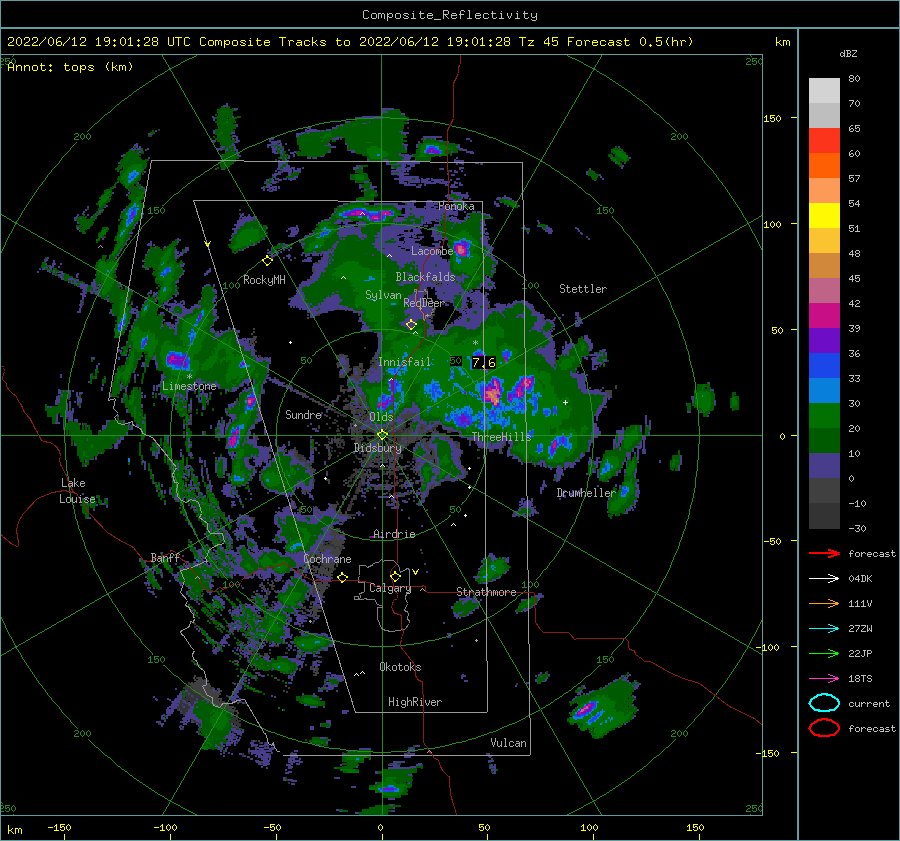Screen dimensions: 900x841
Task: Click the Limestone label
Action: click(189, 386)
